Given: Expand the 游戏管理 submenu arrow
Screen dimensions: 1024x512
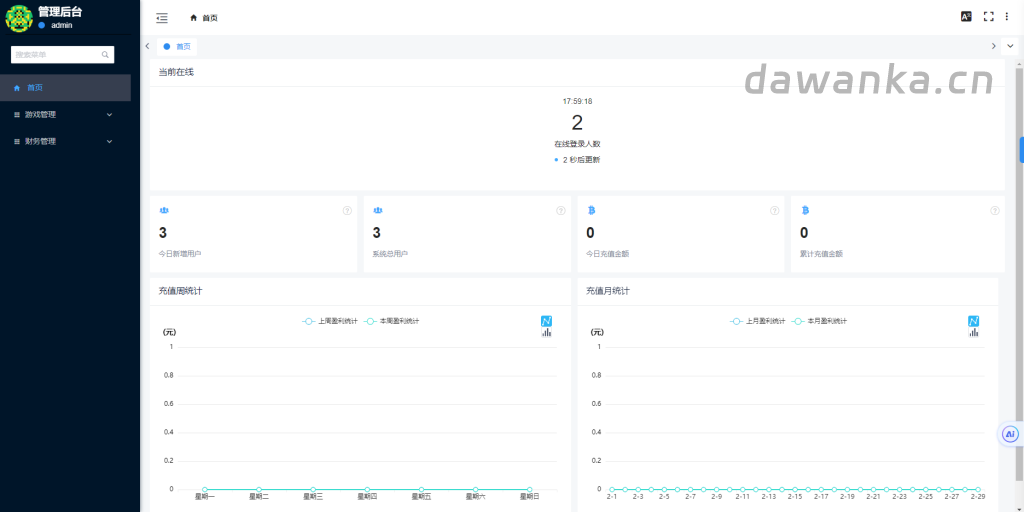Looking at the screenshot, I should coord(109,114).
